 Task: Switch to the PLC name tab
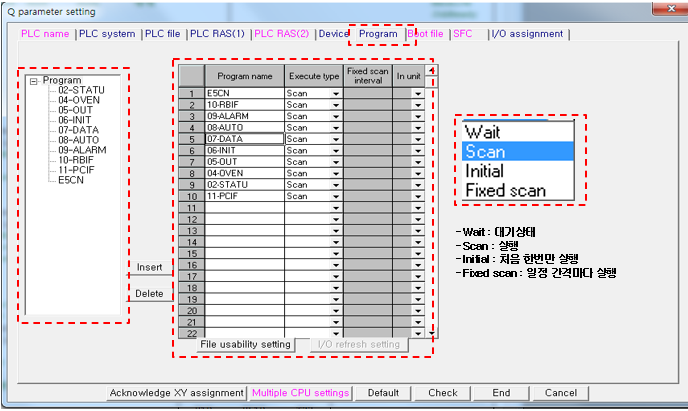tap(45, 34)
